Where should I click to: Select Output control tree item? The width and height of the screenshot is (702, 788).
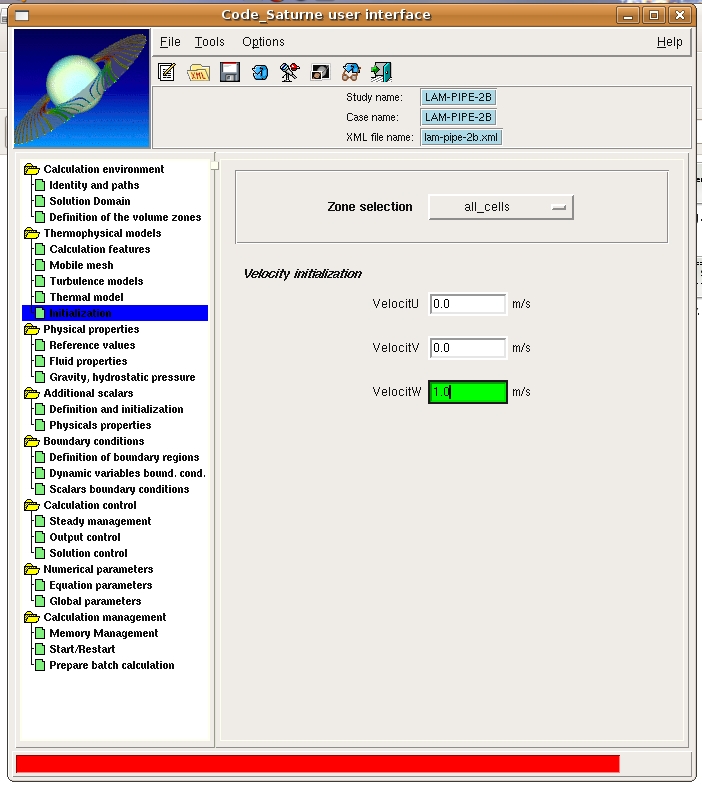tap(84, 538)
